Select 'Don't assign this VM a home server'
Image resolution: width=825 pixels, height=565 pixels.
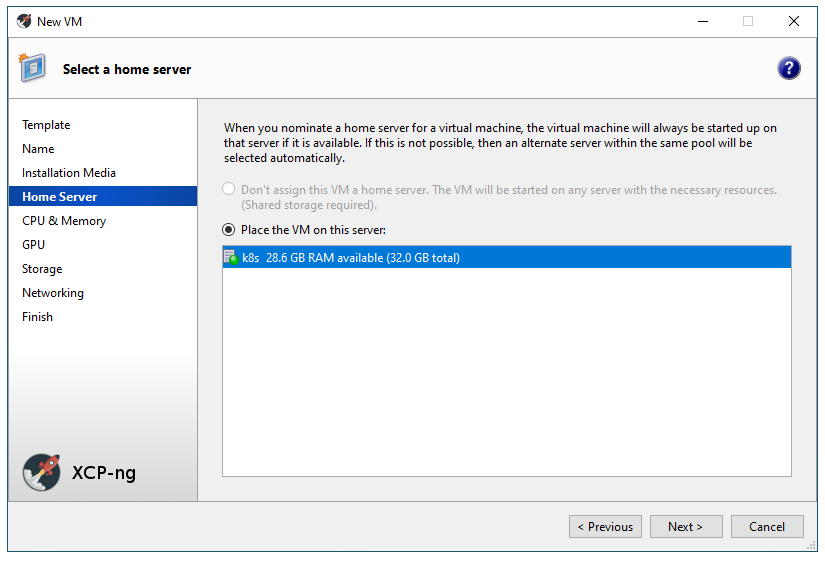[x=230, y=189]
